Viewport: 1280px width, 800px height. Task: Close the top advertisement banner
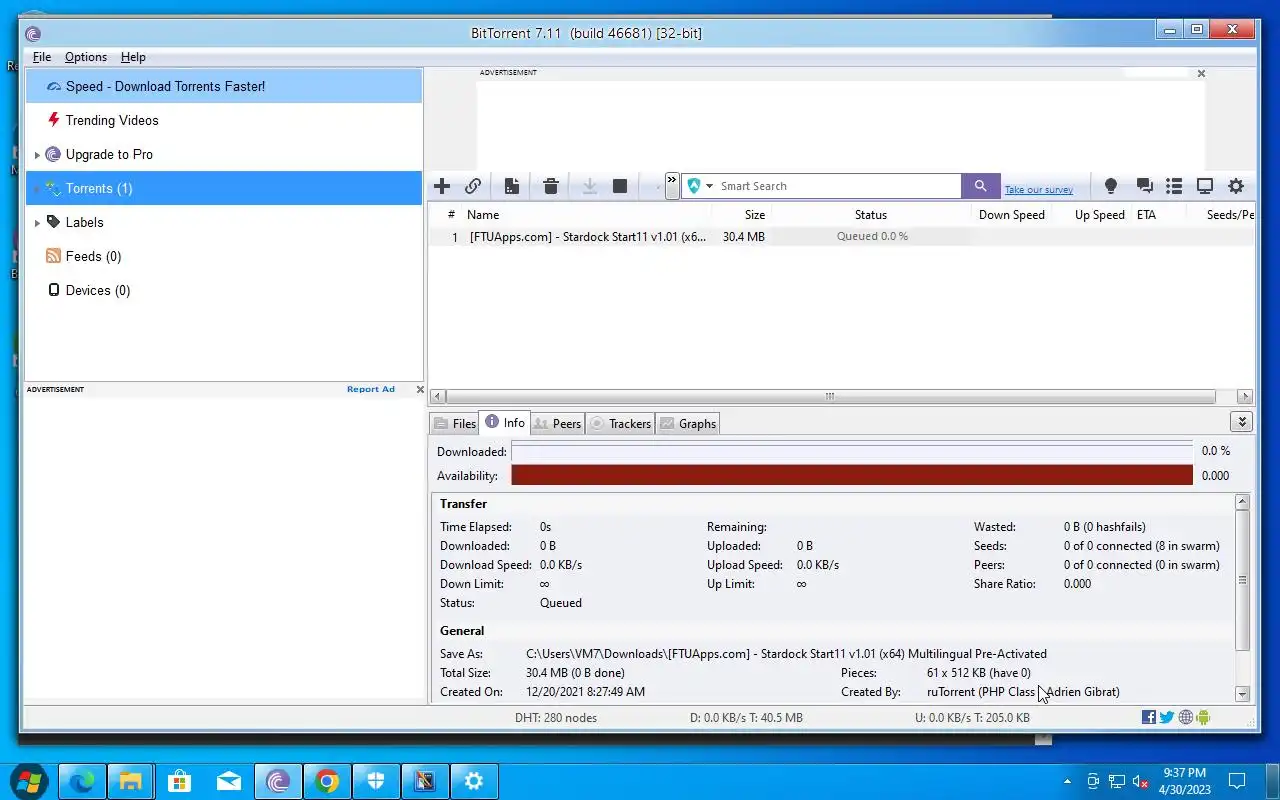coord(1201,73)
